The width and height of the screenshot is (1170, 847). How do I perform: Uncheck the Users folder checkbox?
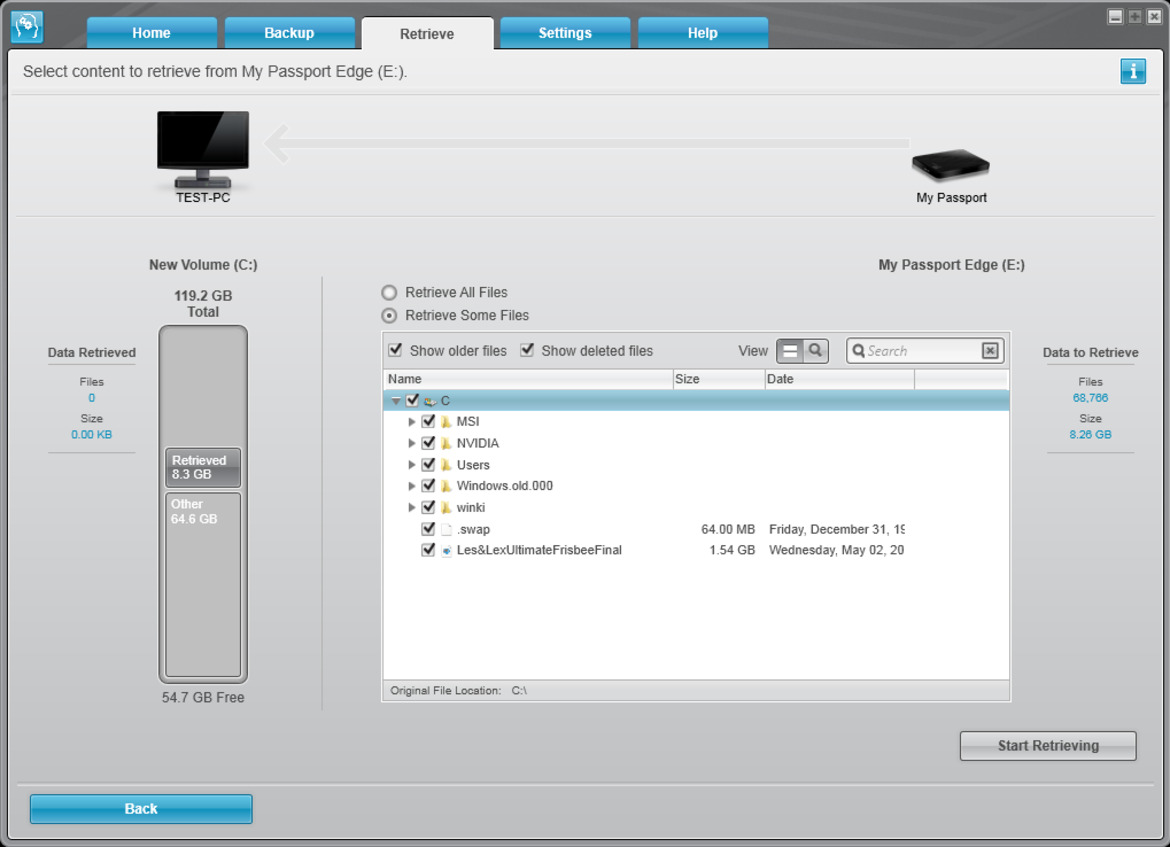click(428, 465)
